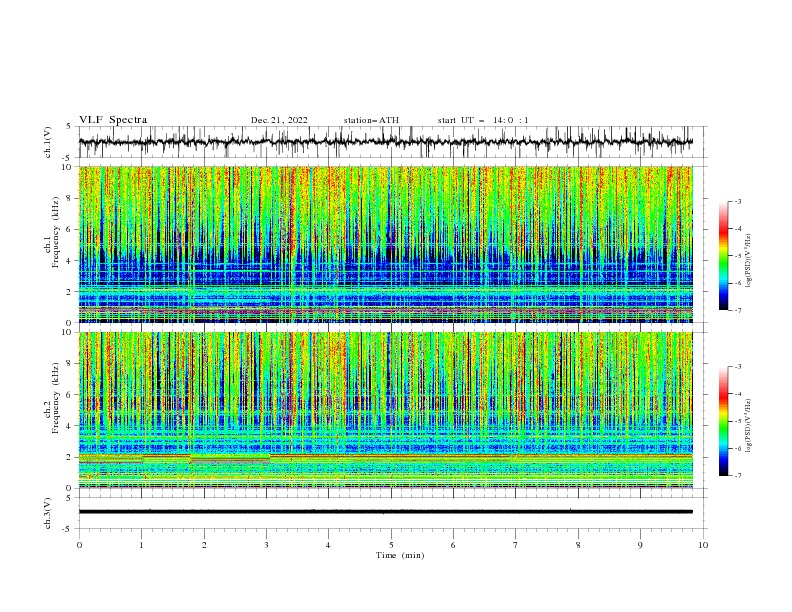The height and width of the screenshot is (612, 792).
Task: Click the "3" tick on the time axis
Action: 266,545
